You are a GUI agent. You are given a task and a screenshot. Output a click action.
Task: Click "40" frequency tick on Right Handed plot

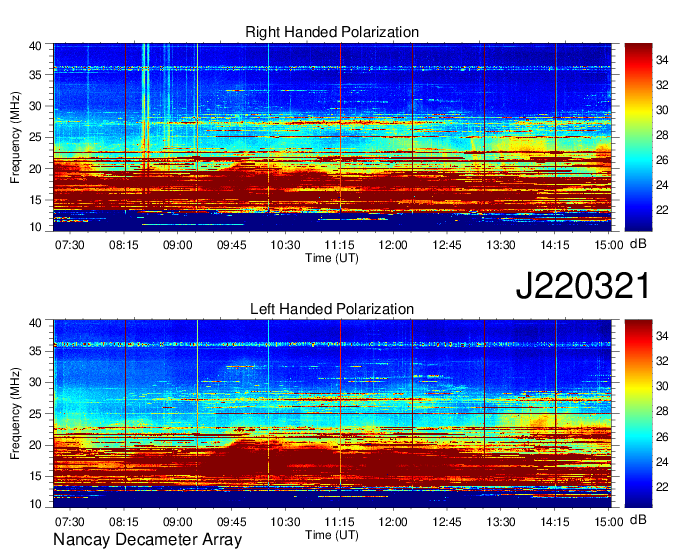point(36,46)
